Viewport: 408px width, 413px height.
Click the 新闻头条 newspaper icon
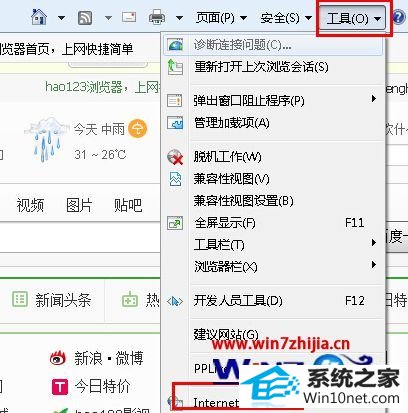20,299
